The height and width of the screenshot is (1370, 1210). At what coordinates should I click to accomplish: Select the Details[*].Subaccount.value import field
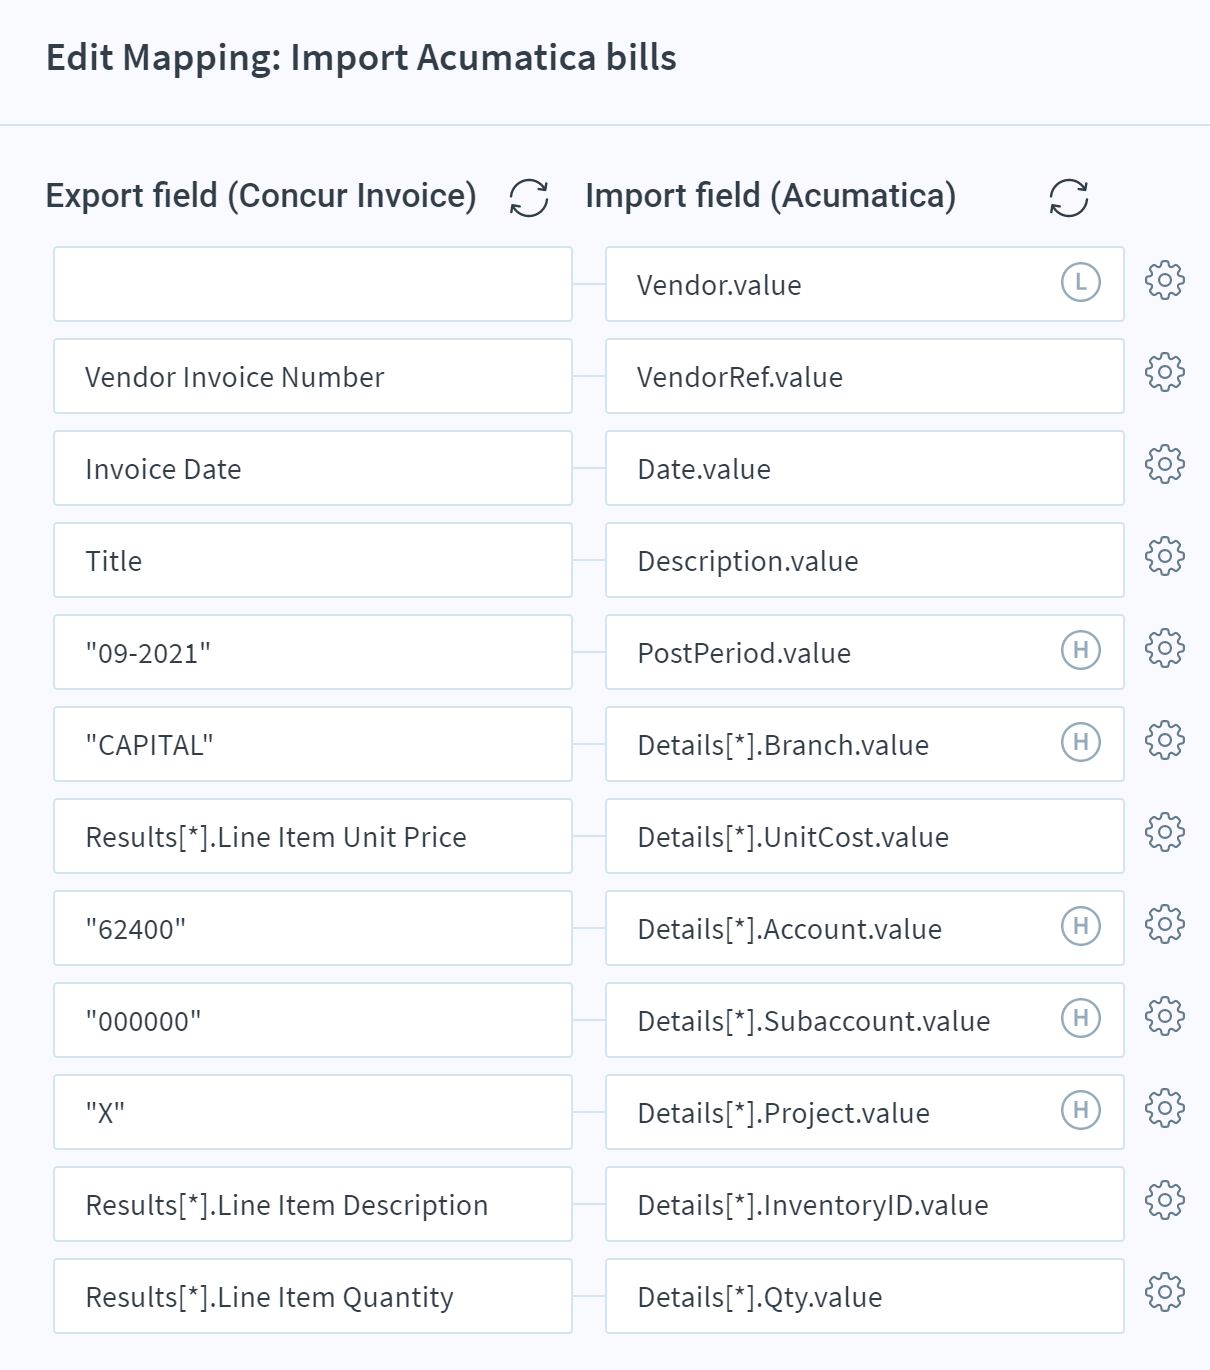tap(865, 1020)
